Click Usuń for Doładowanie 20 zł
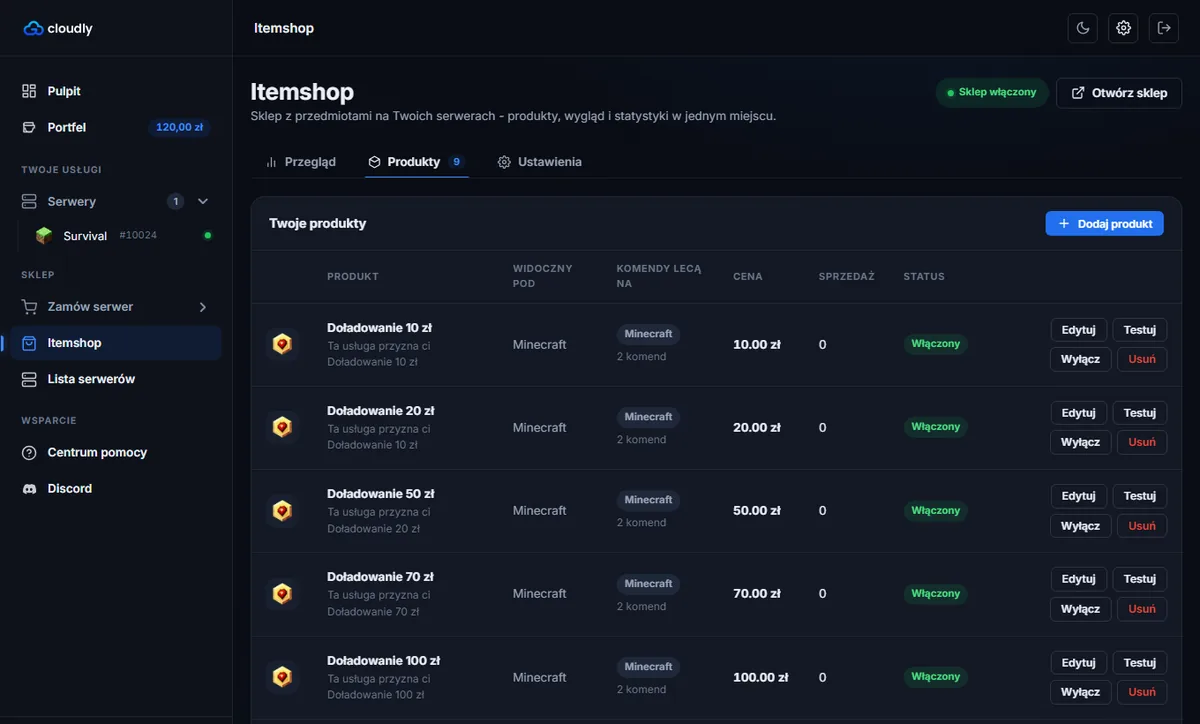The image size is (1200, 724). 1142,442
